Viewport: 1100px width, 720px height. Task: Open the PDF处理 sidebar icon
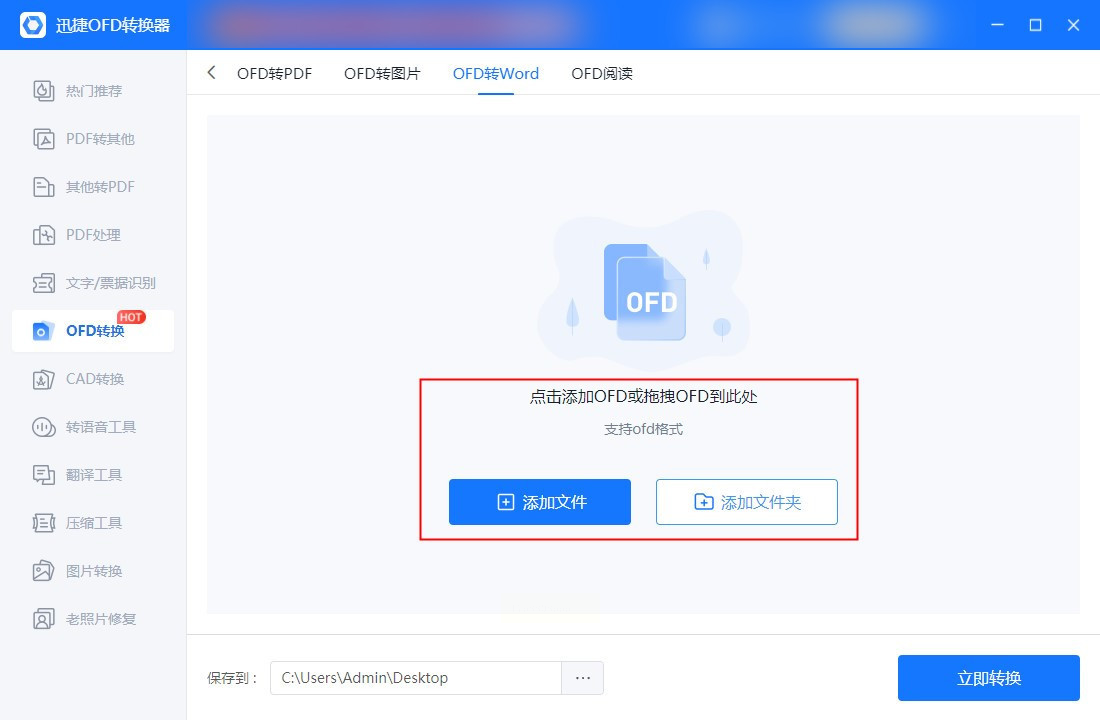pyautogui.click(x=43, y=234)
